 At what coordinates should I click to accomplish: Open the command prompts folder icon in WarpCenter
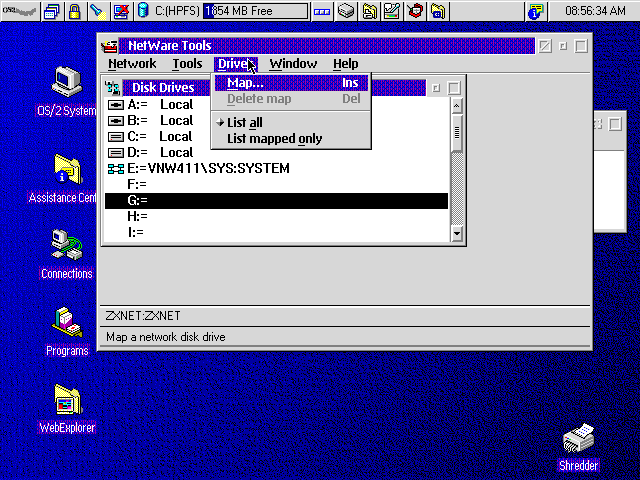(x=438, y=11)
